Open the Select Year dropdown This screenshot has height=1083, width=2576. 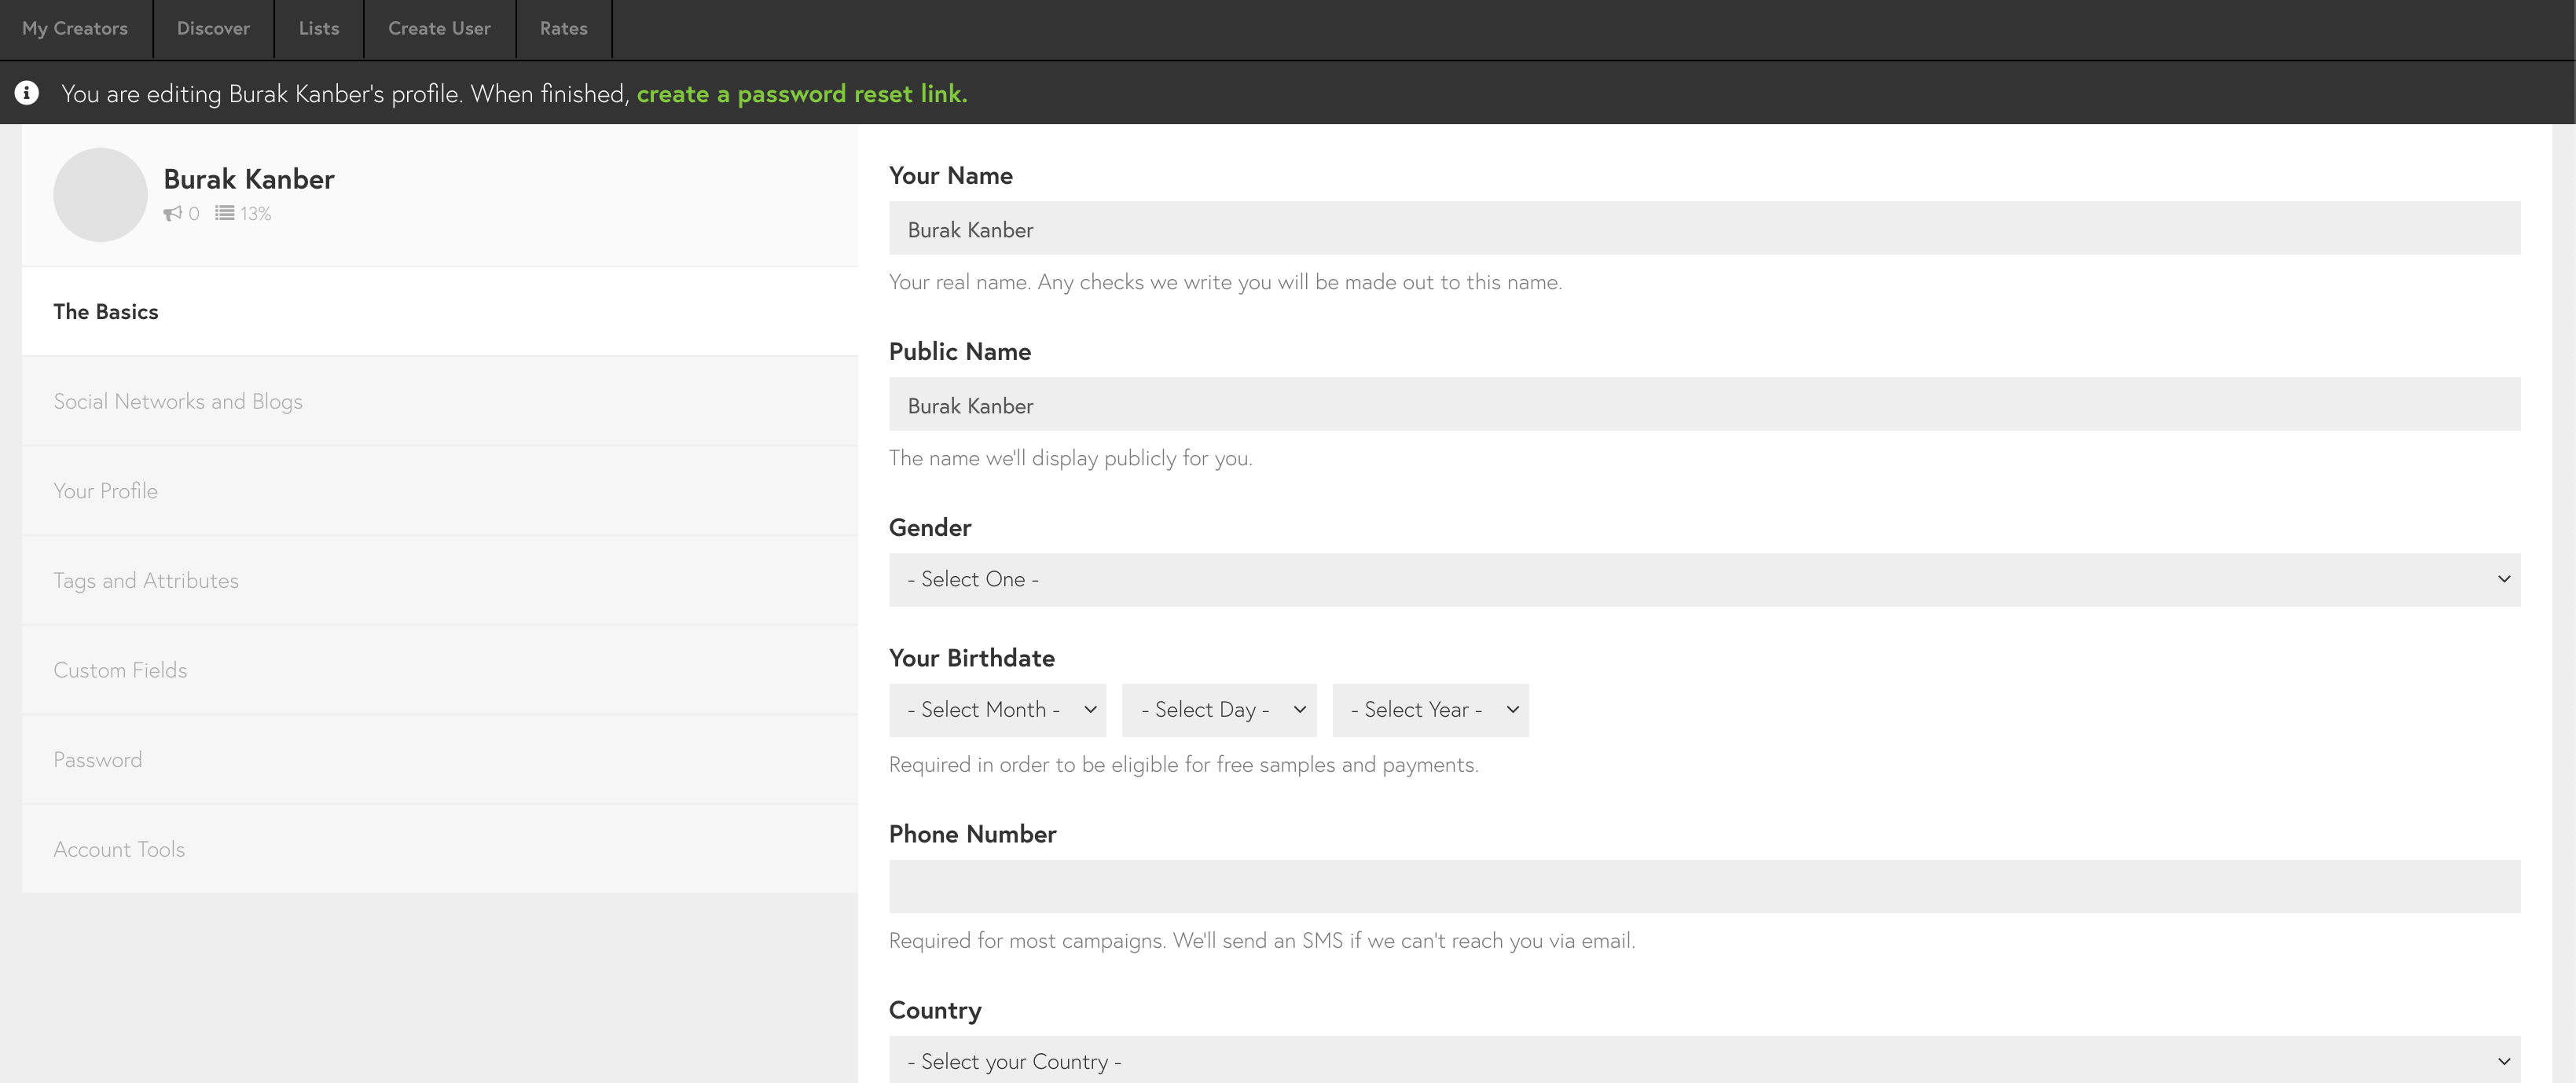click(1430, 711)
